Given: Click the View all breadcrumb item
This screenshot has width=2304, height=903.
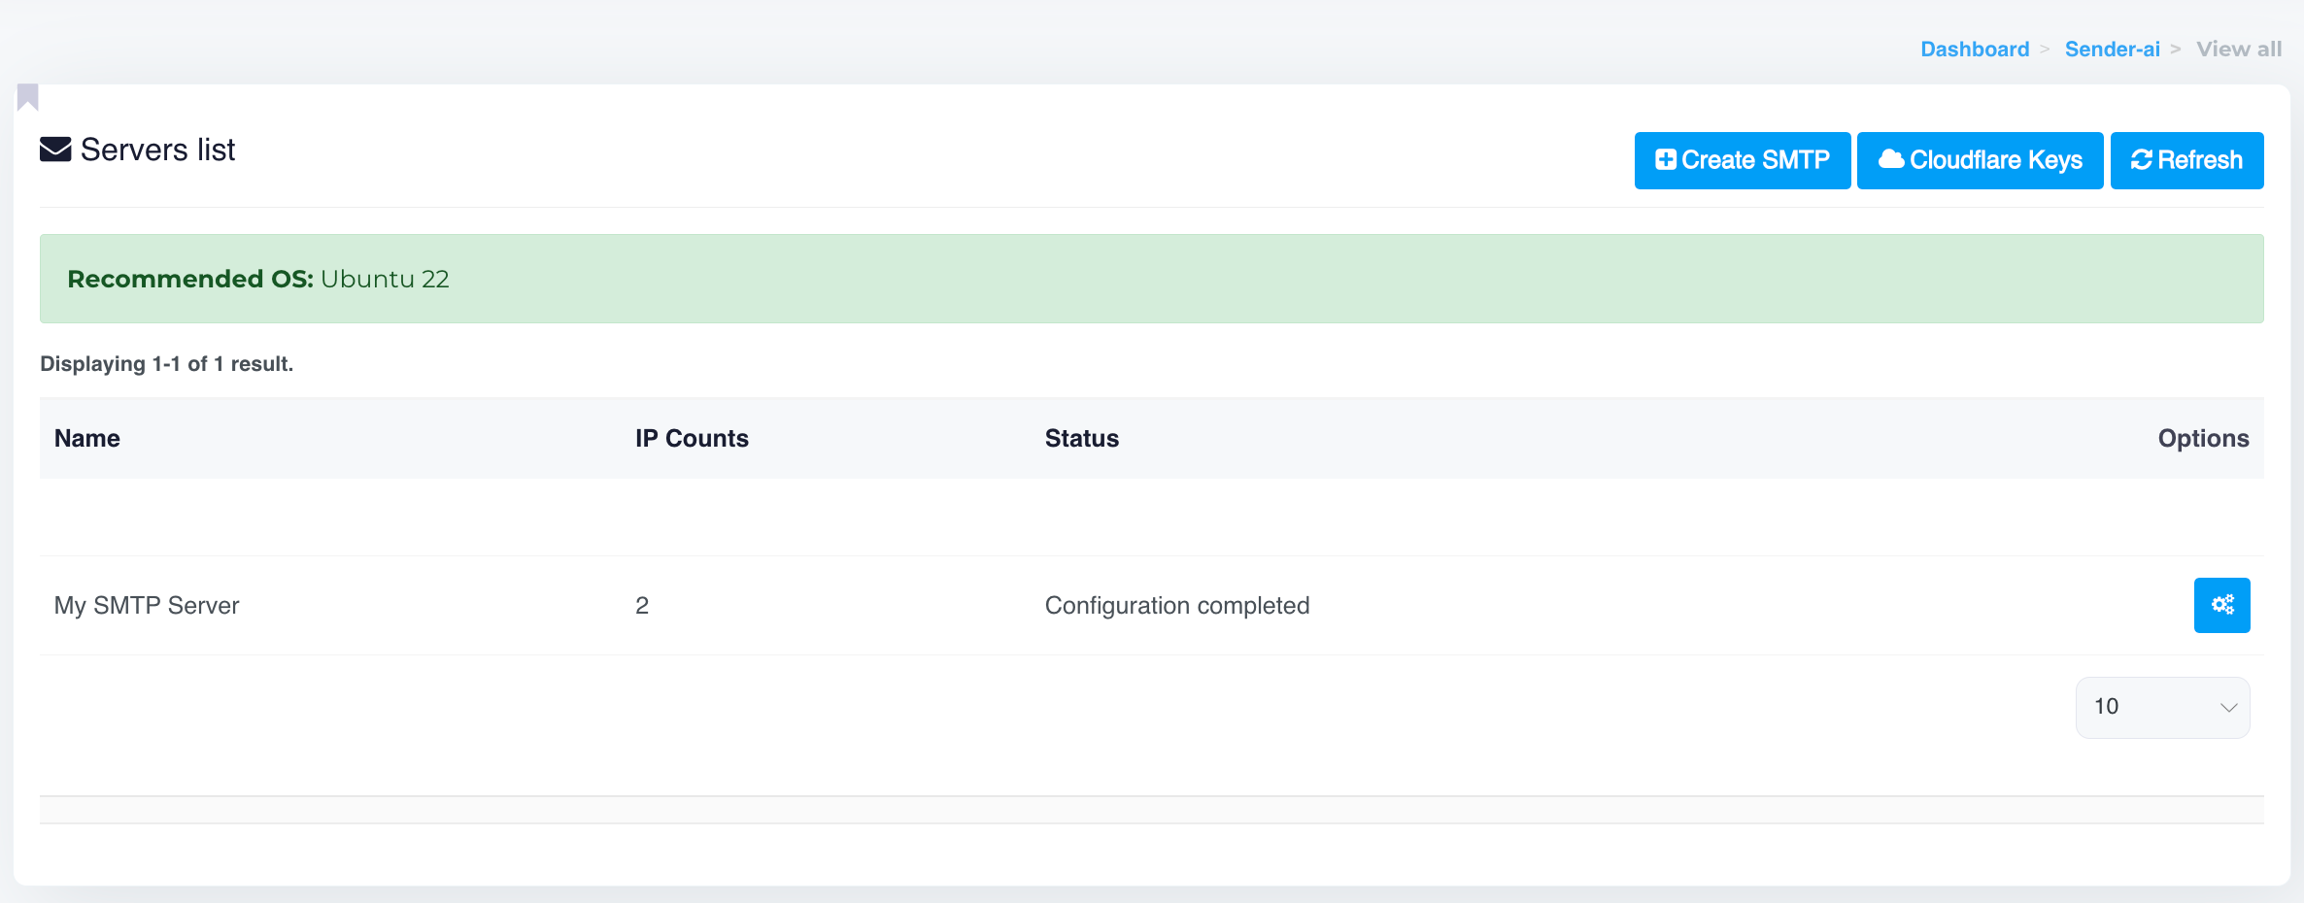Looking at the screenshot, I should tap(2238, 49).
